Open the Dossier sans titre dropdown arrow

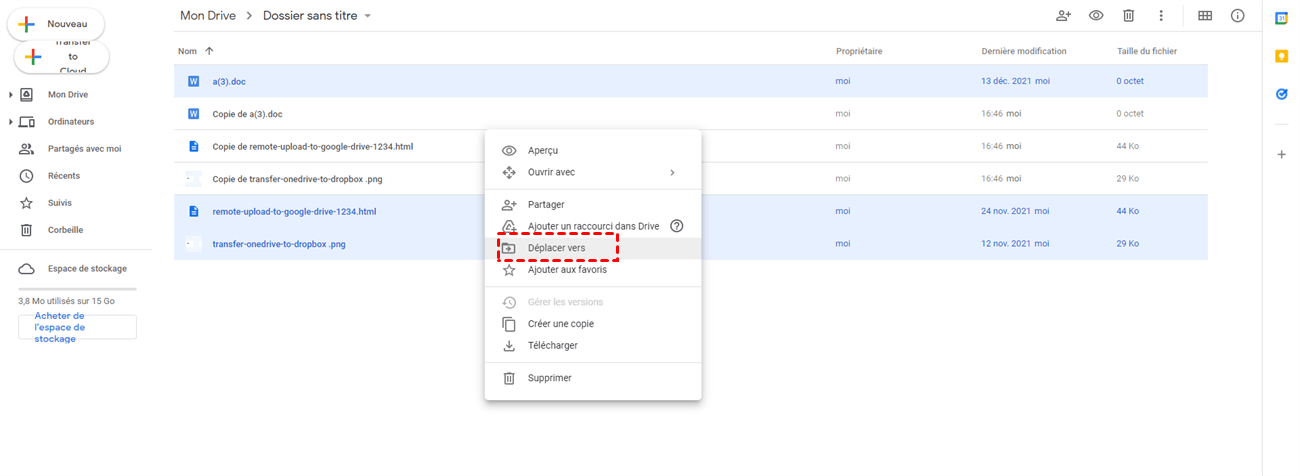coord(368,16)
